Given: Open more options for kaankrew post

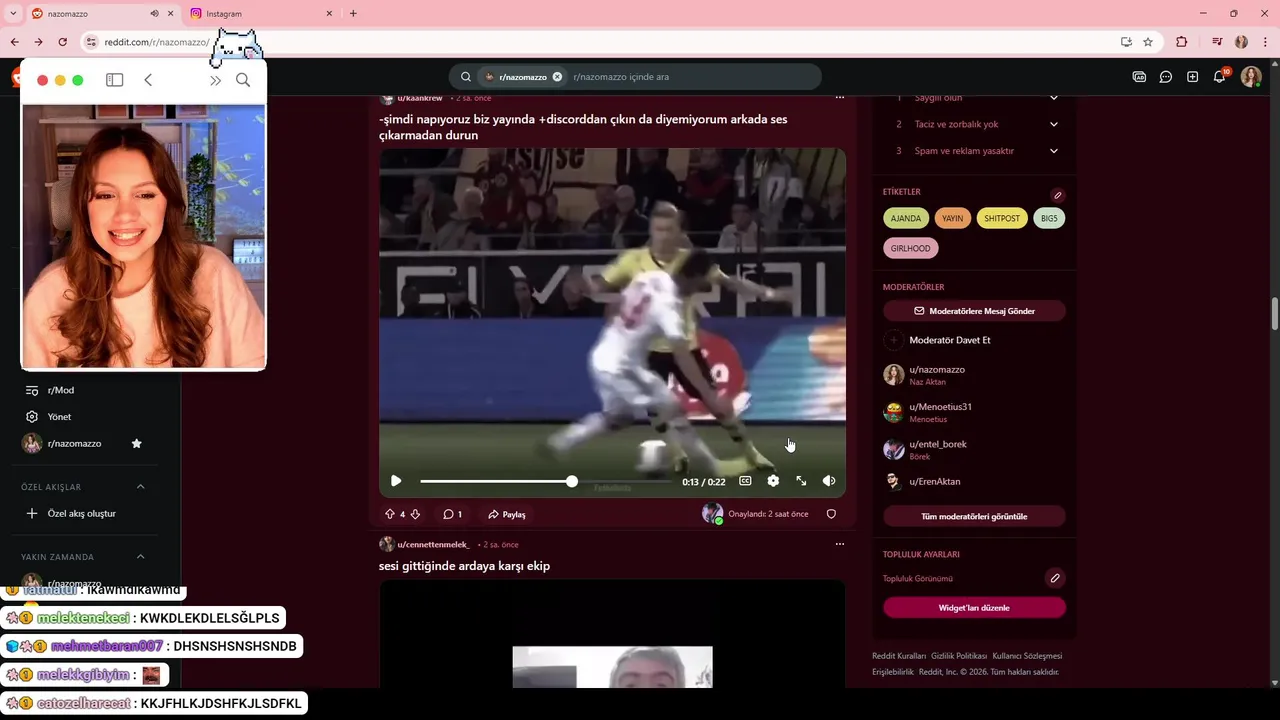Looking at the screenshot, I should (x=840, y=98).
